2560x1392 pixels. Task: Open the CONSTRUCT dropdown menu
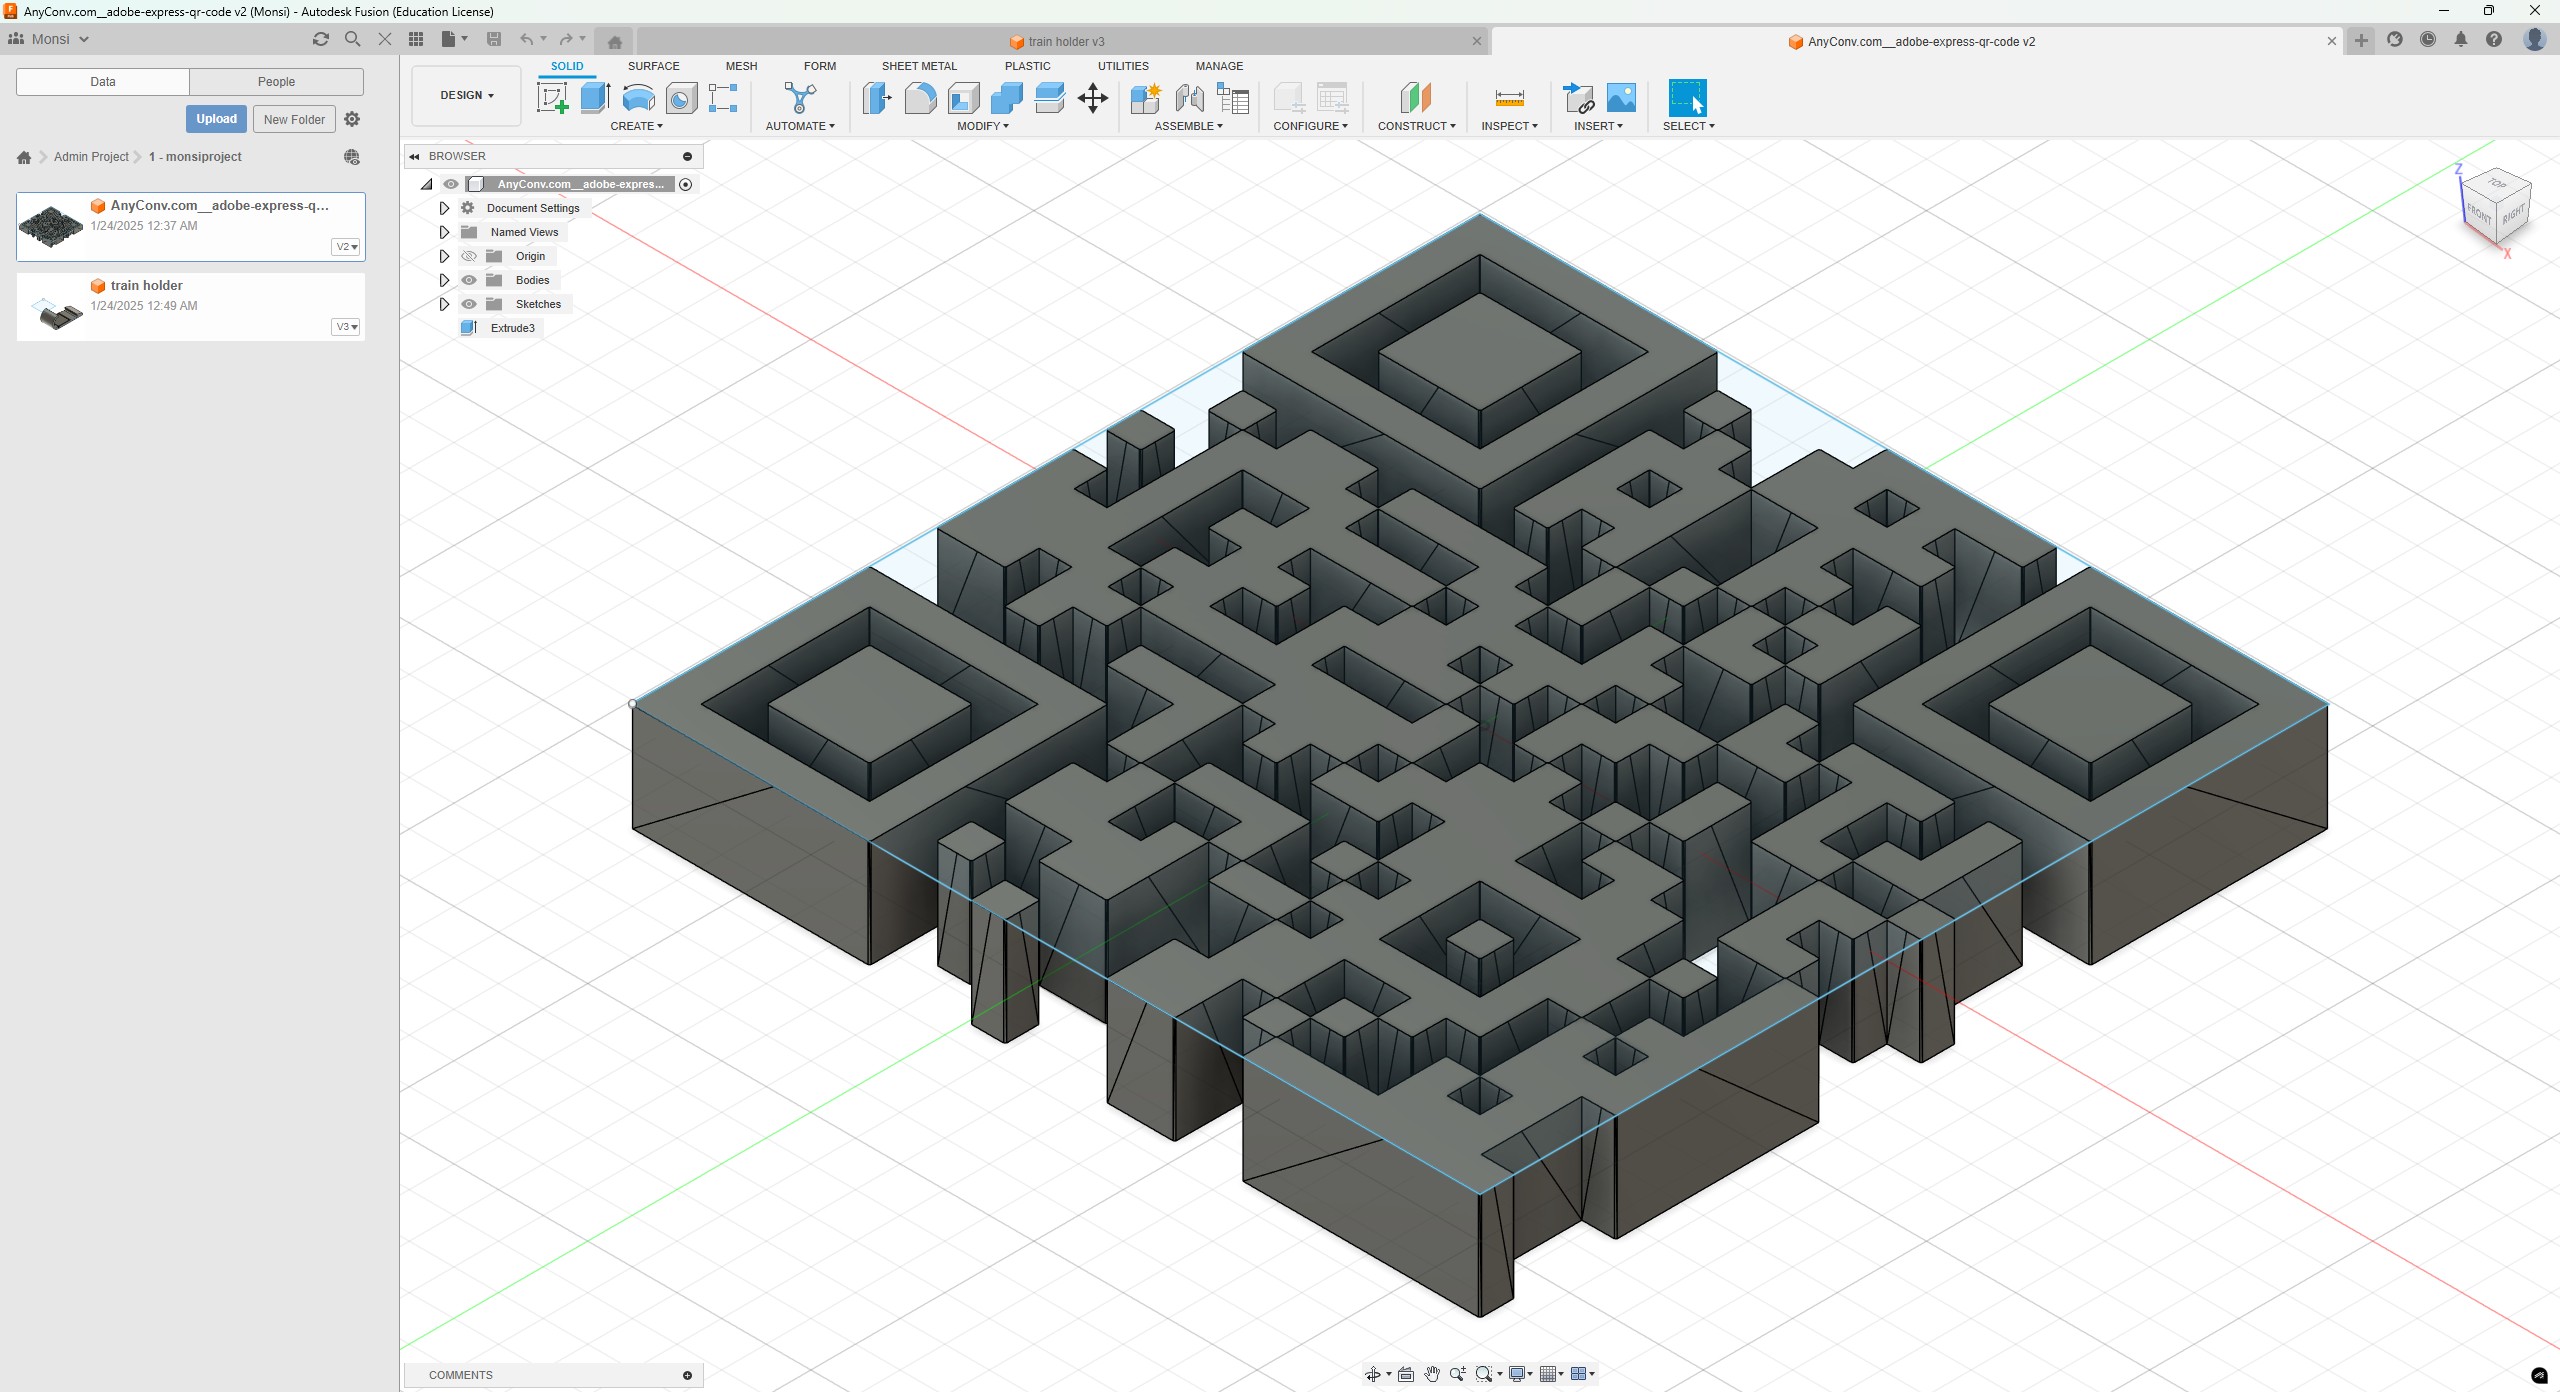[1416, 126]
